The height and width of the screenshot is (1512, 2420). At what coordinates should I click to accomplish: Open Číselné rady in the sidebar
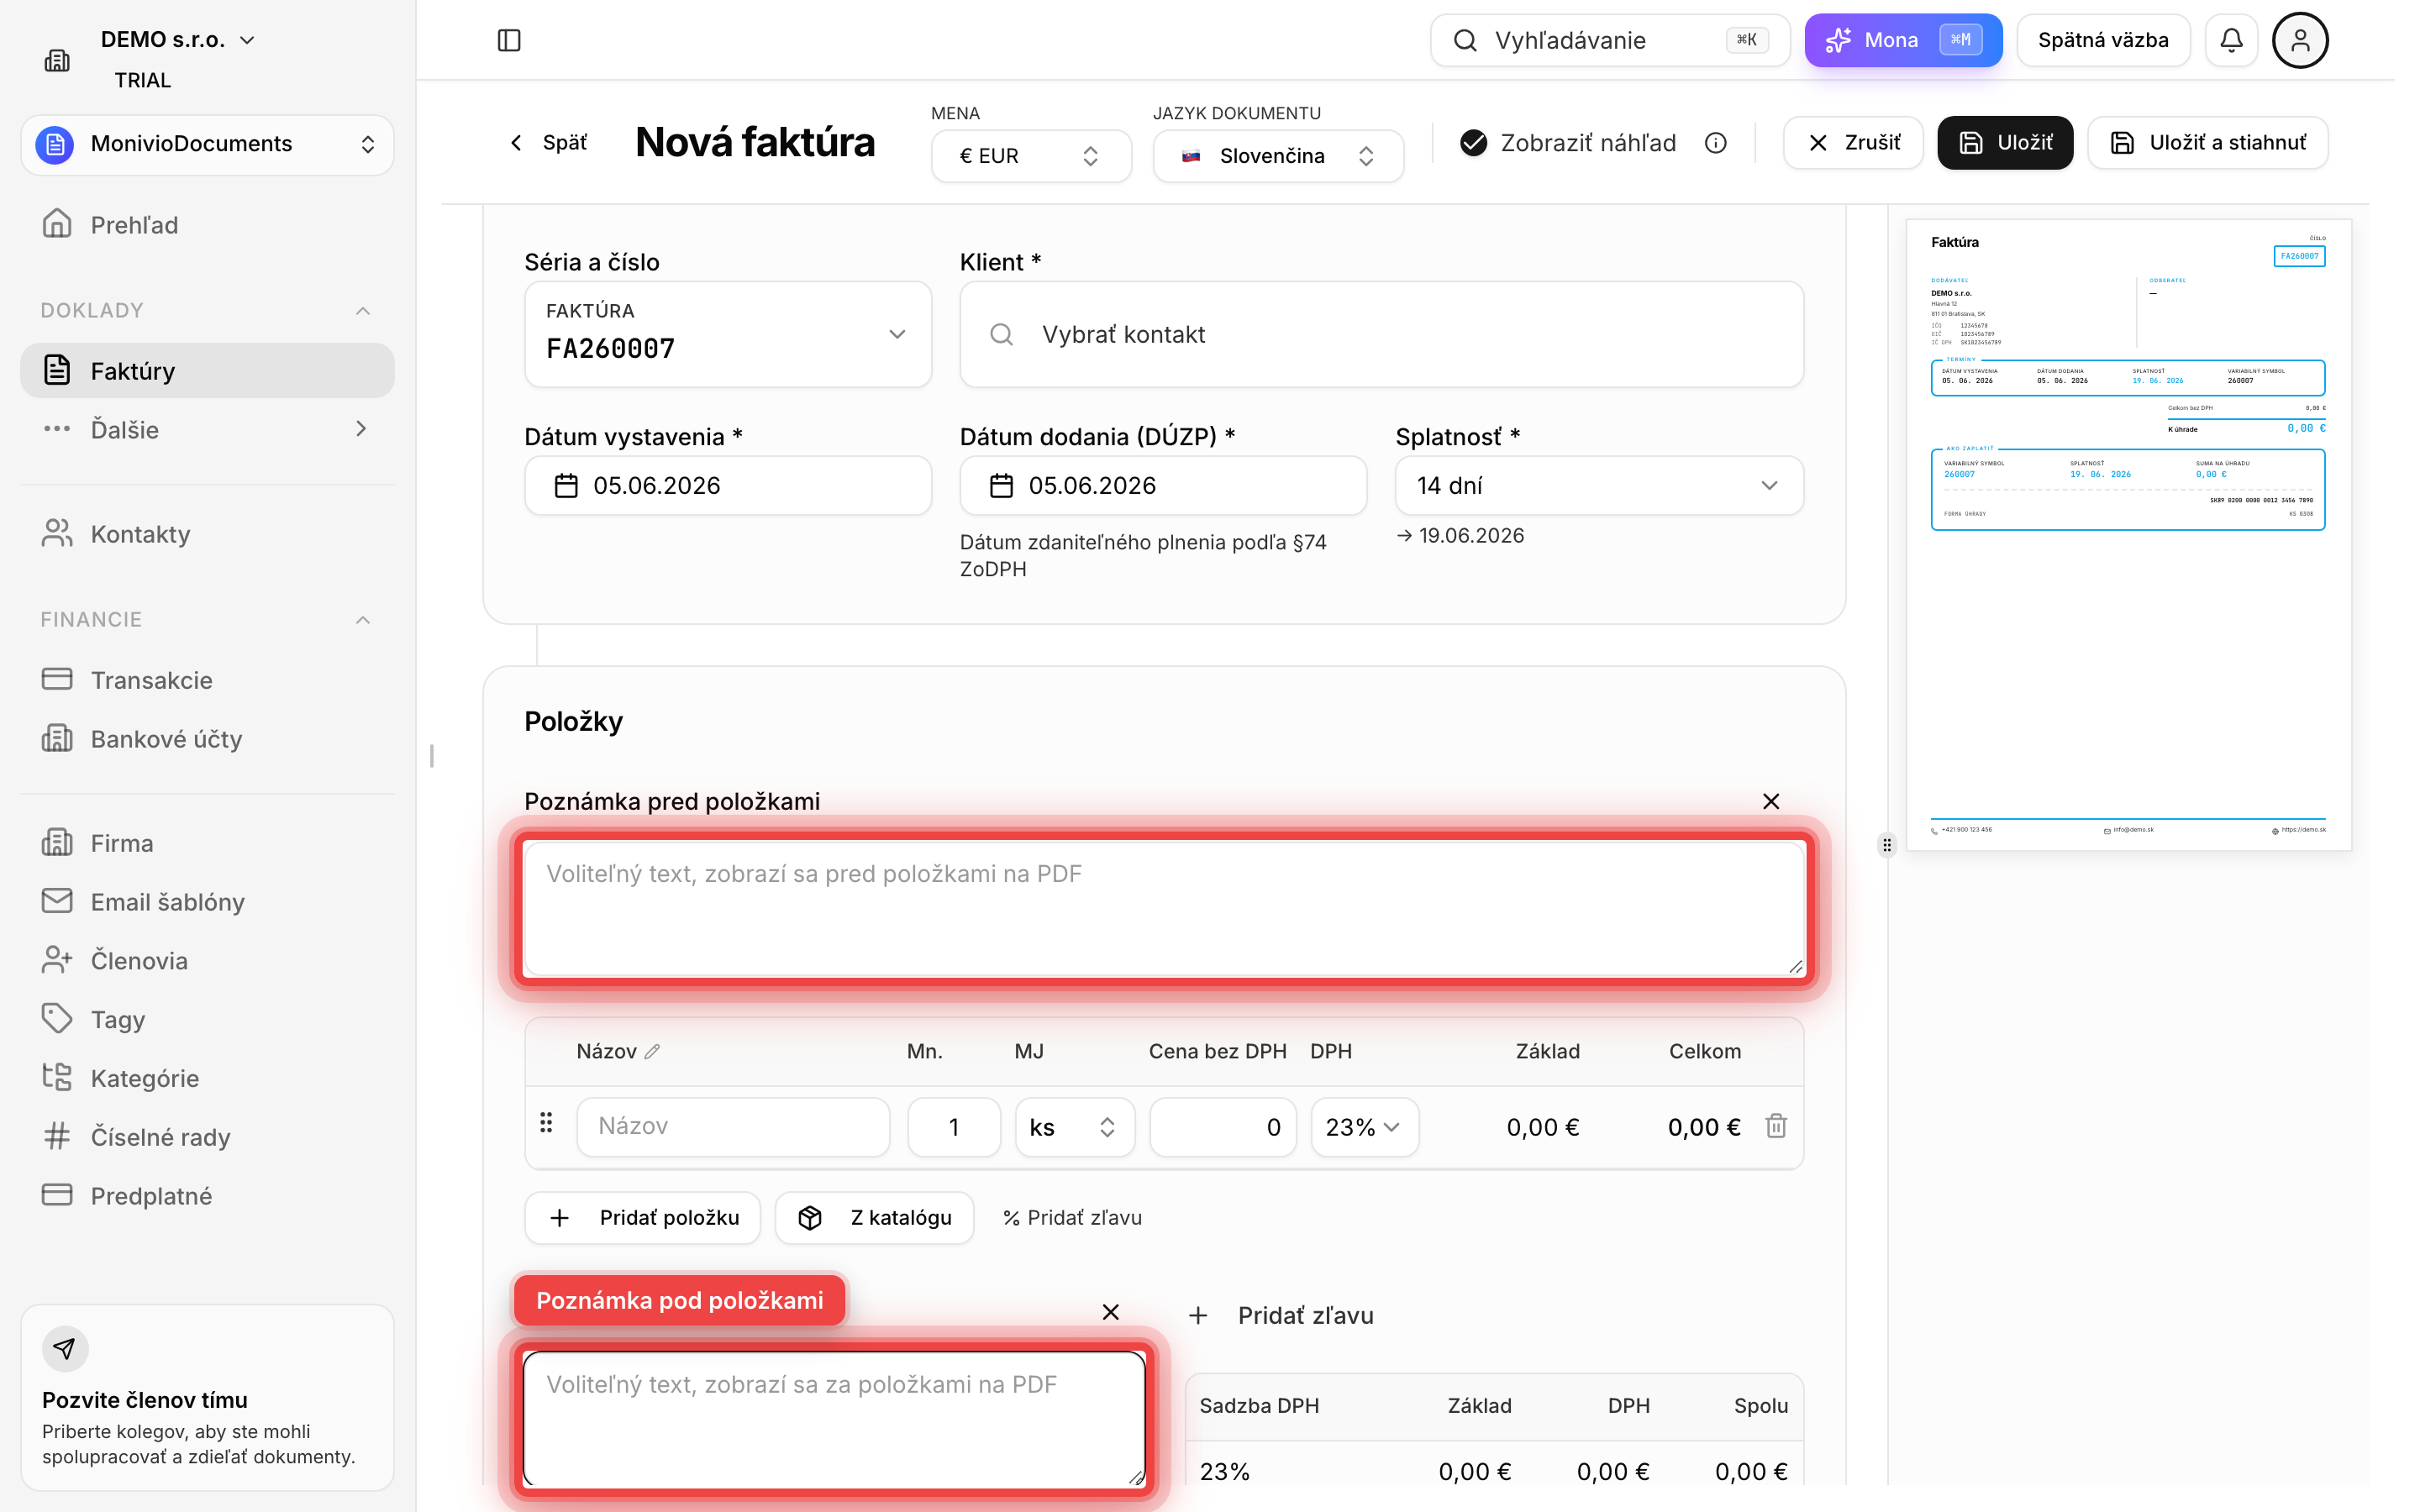(x=207, y=1137)
